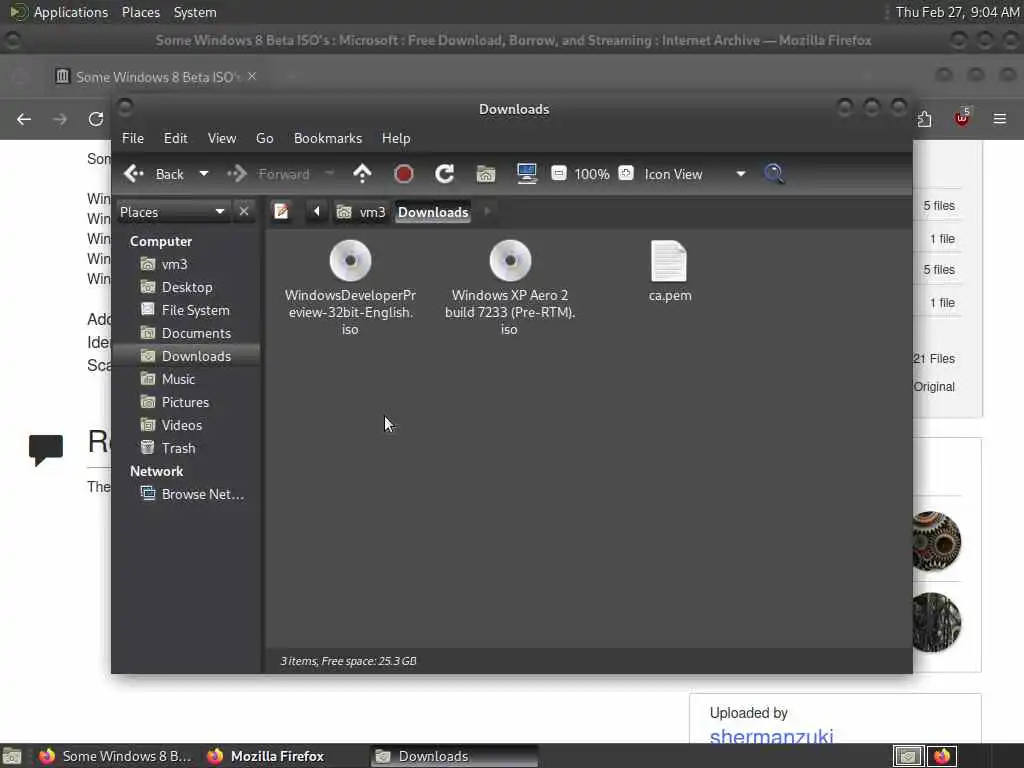Zoom out with the minus icon
1024x768 pixels.
(558, 173)
